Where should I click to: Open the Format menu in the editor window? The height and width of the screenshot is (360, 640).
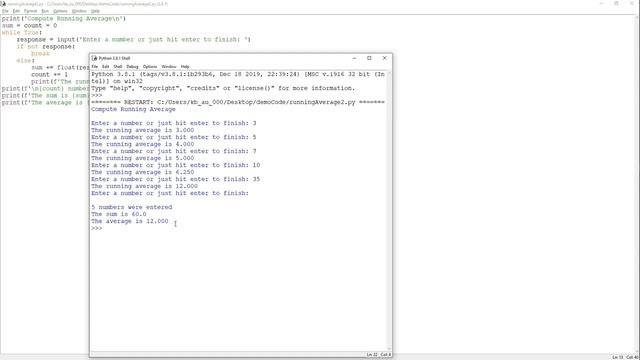tap(31, 11)
